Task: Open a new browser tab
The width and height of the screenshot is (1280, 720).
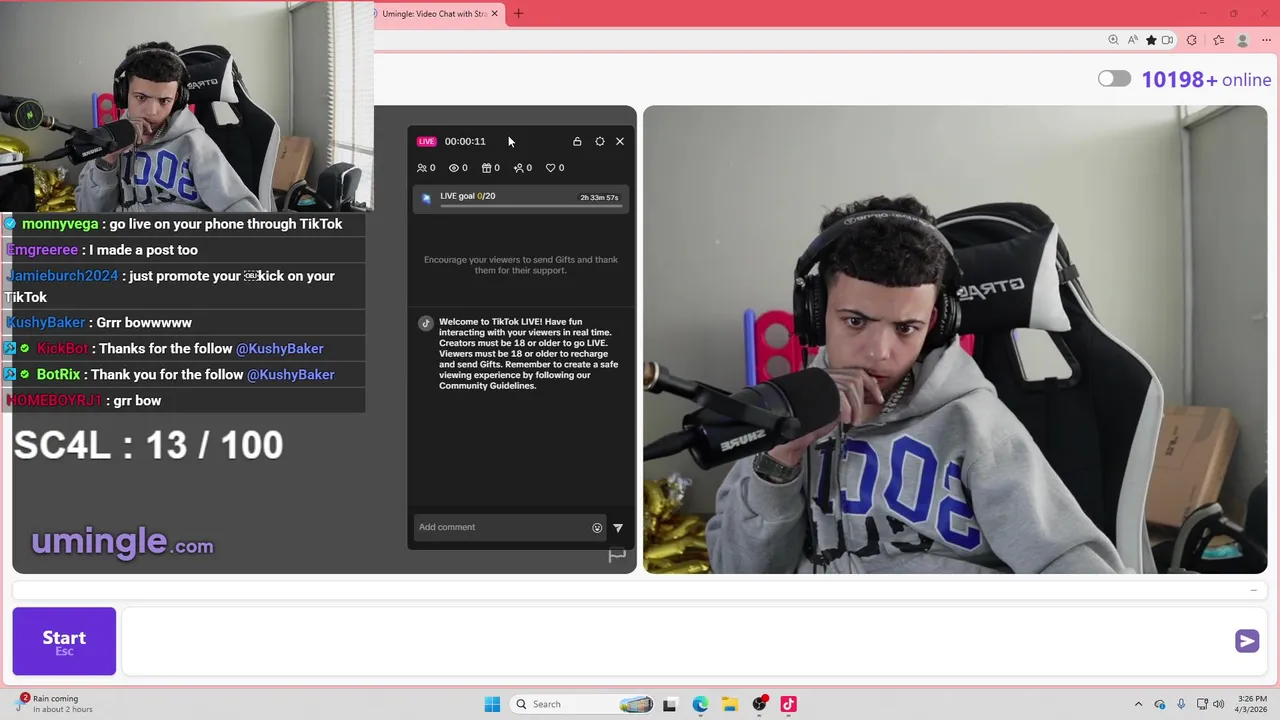Action: 518,14
